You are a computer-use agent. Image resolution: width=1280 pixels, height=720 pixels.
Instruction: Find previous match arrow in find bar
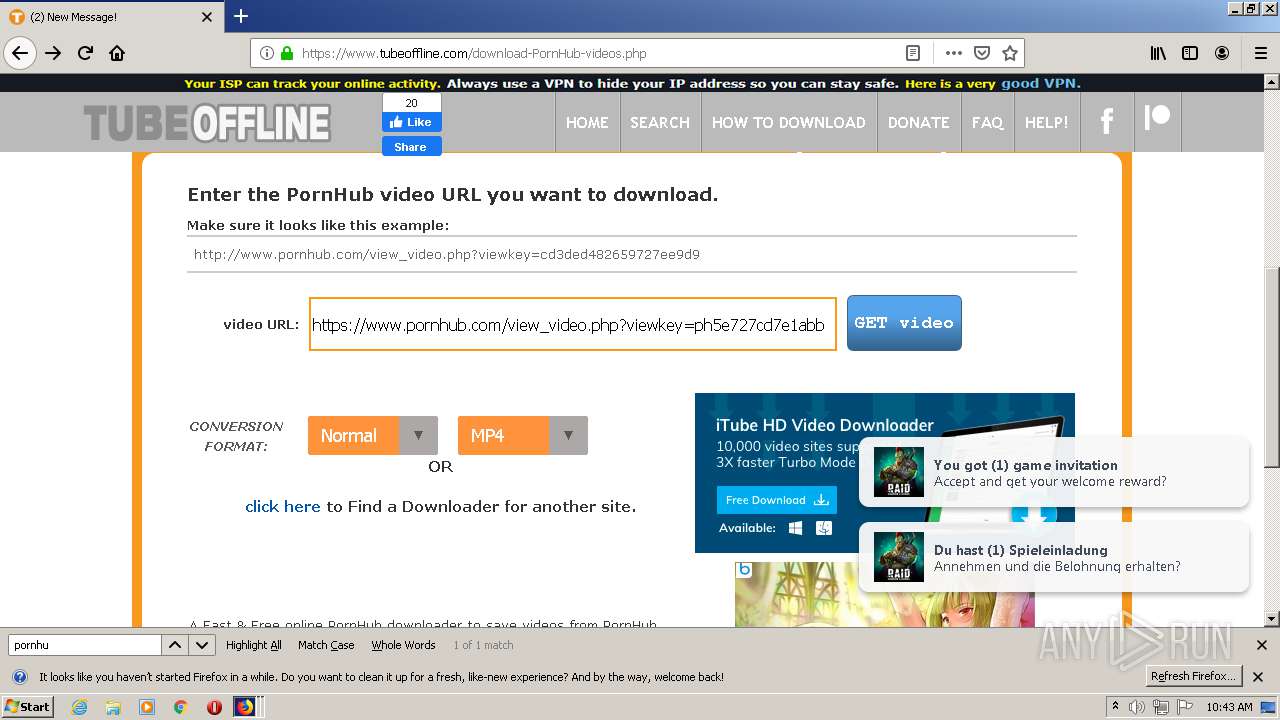(174, 645)
